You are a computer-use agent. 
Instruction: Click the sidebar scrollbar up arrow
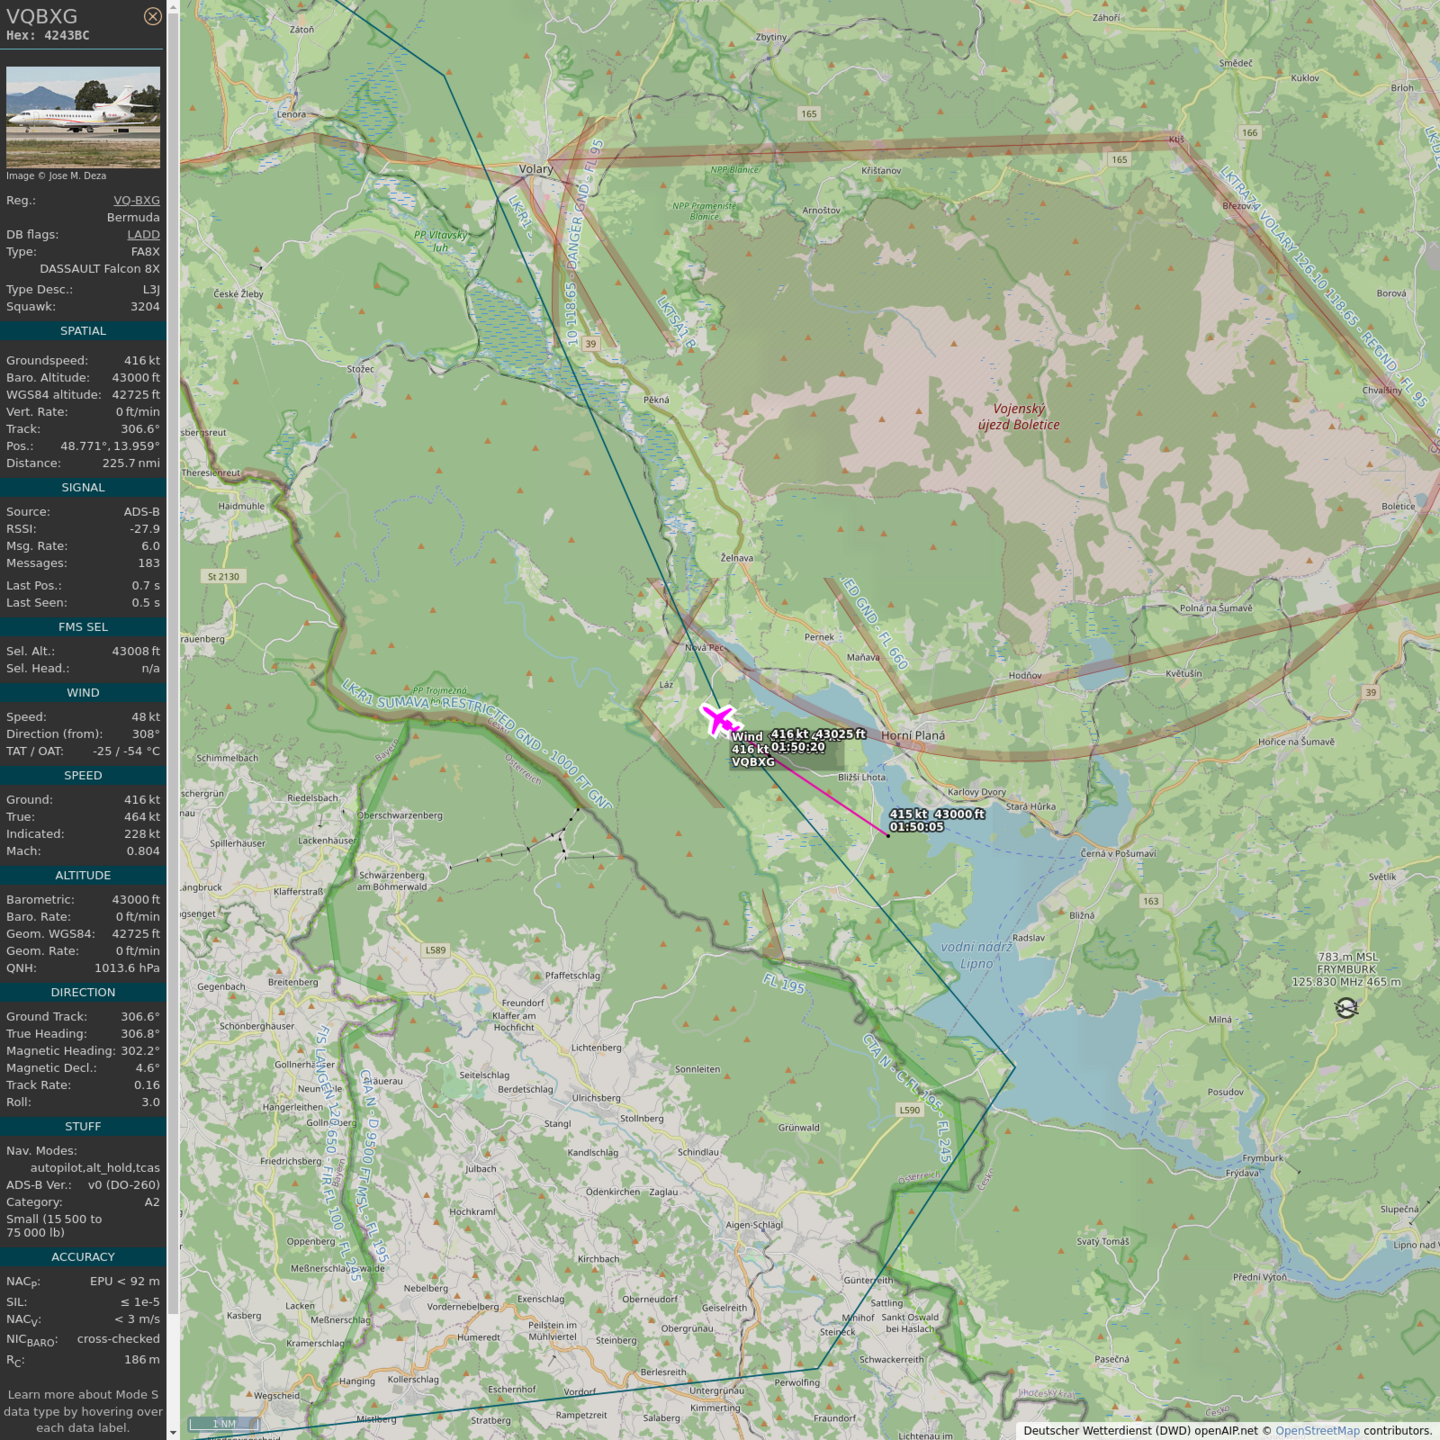(173, 7)
